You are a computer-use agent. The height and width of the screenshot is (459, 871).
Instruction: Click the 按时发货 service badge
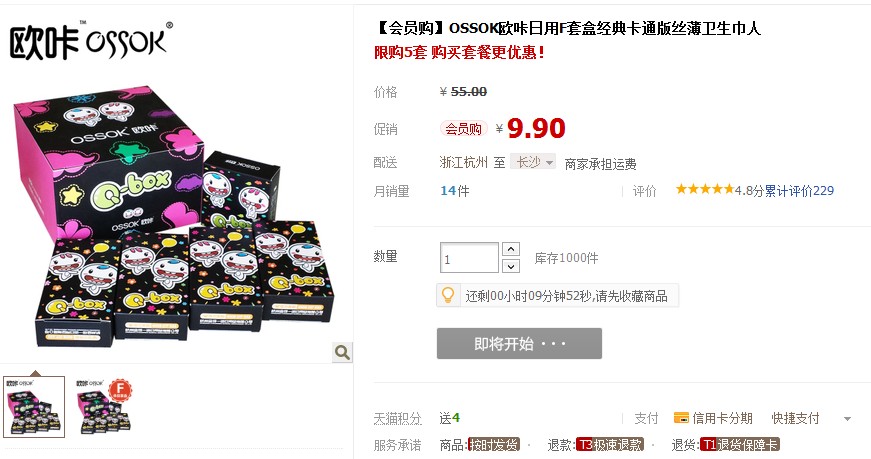coord(494,445)
